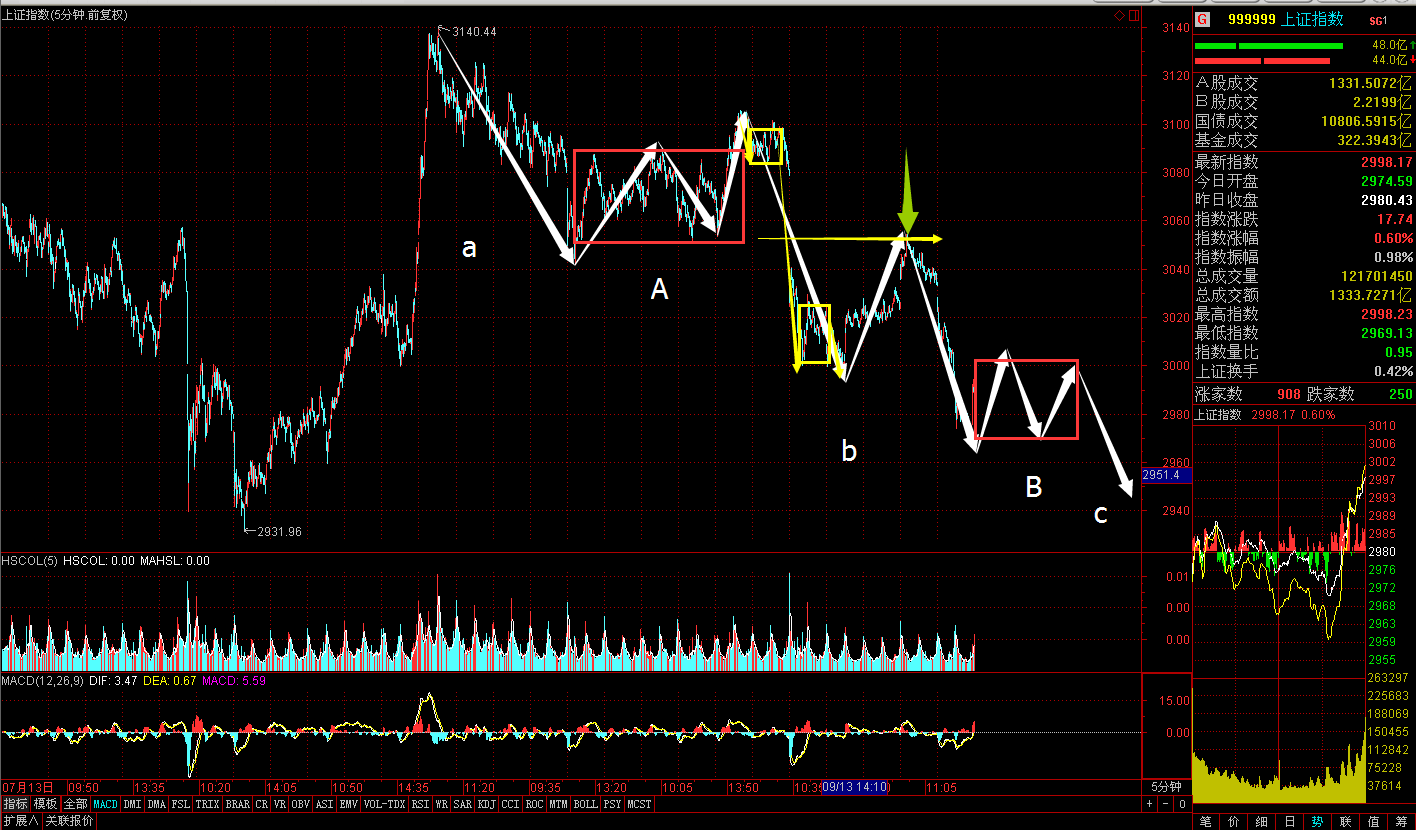Open the 价 price tab
The image size is (1416, 830).
point(1234,821)
